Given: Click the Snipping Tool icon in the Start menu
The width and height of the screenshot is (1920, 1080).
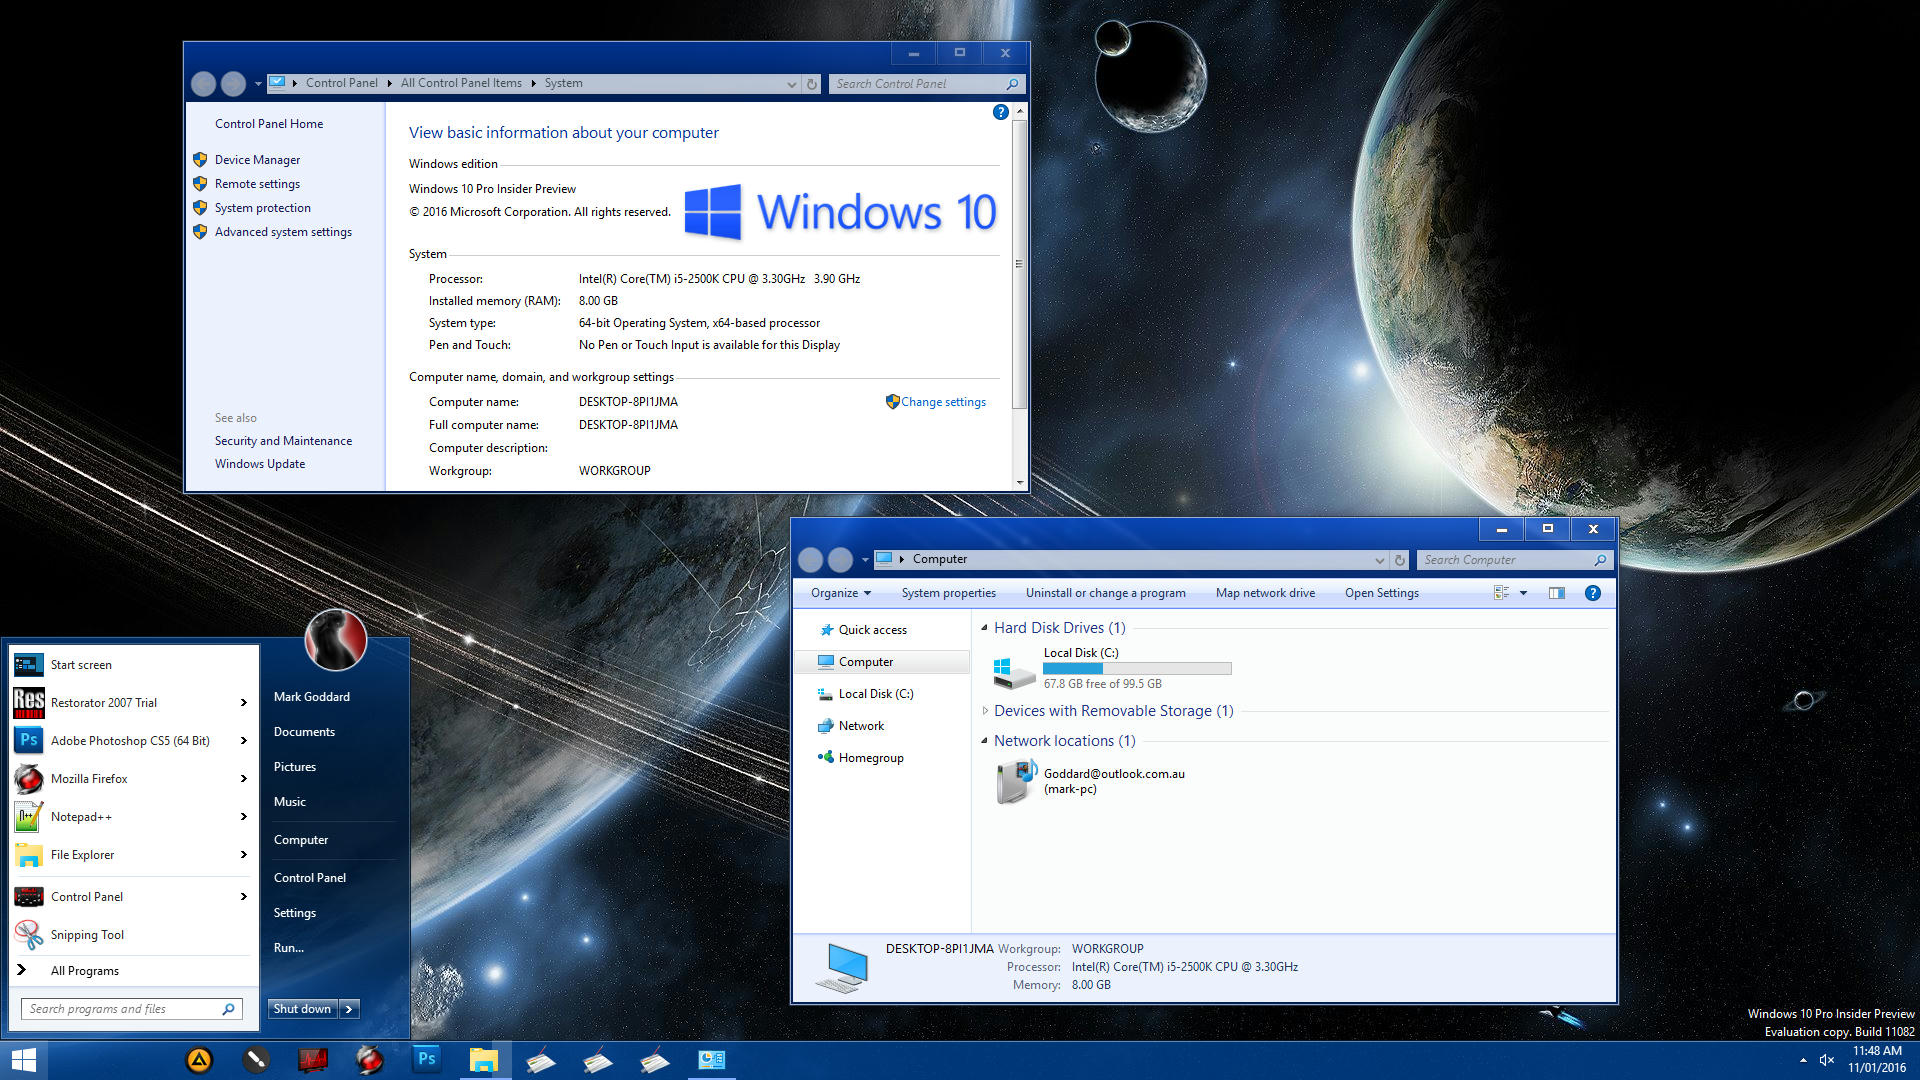Looking at the screenshot, I should pyautogui.click(x=28, y=935).
